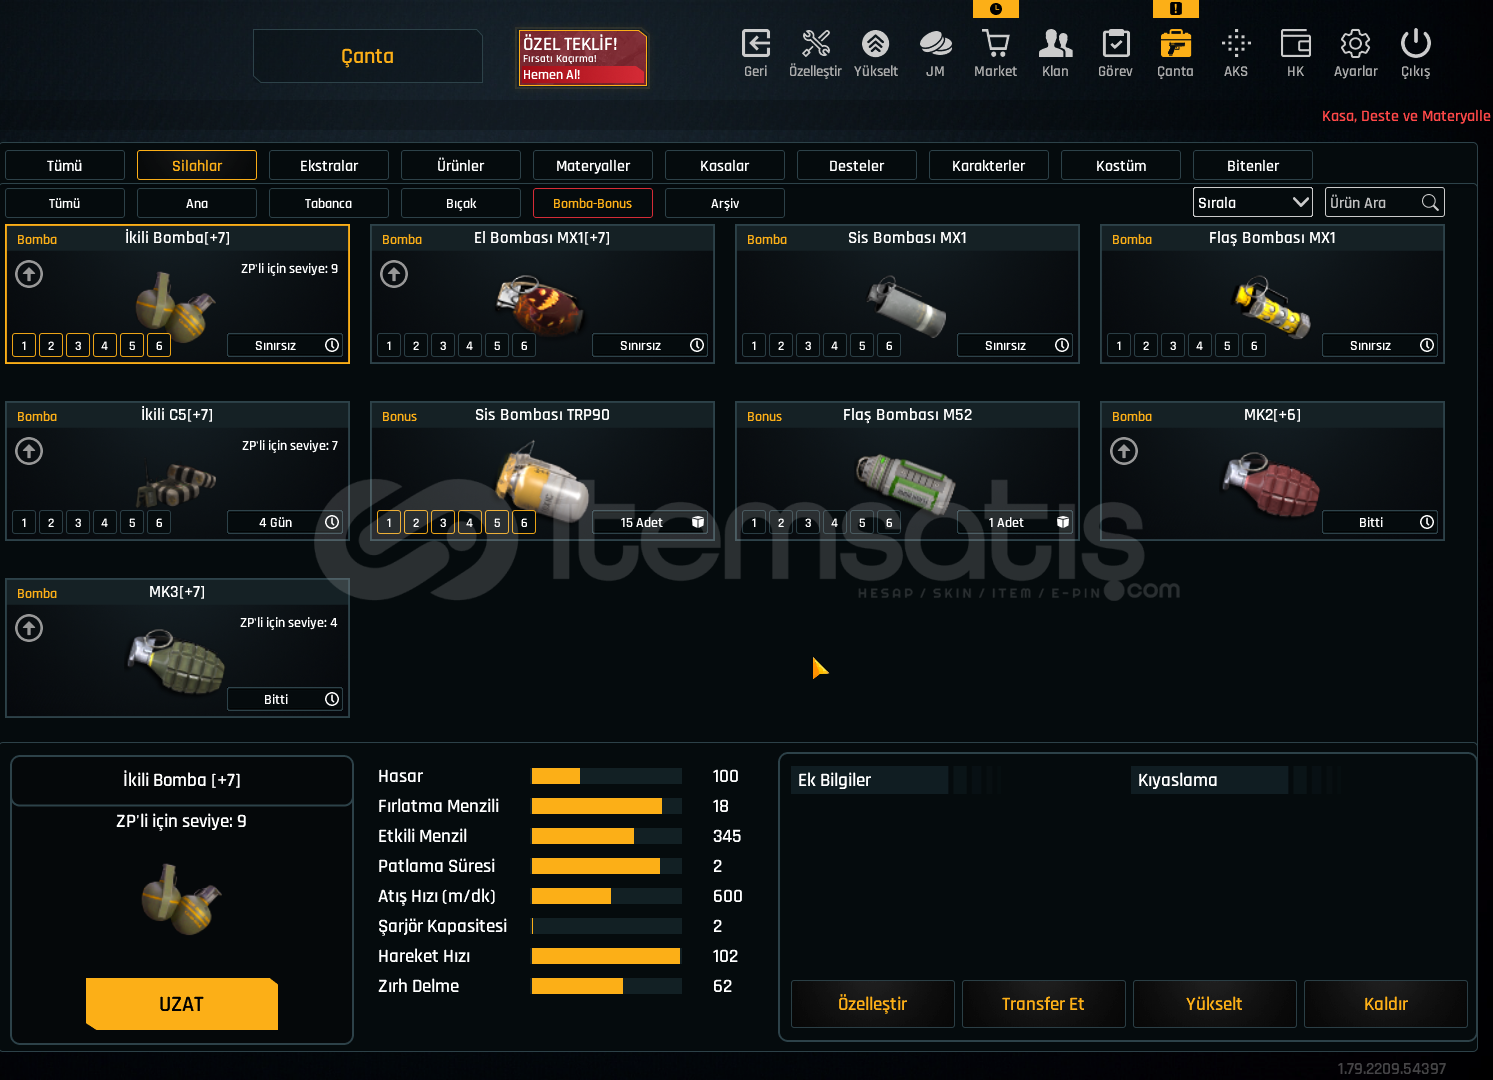Open the Yükselt upgrade icon
Image resolution: width=1493 pixels, height=1080 pixels.
coord(875,45)
